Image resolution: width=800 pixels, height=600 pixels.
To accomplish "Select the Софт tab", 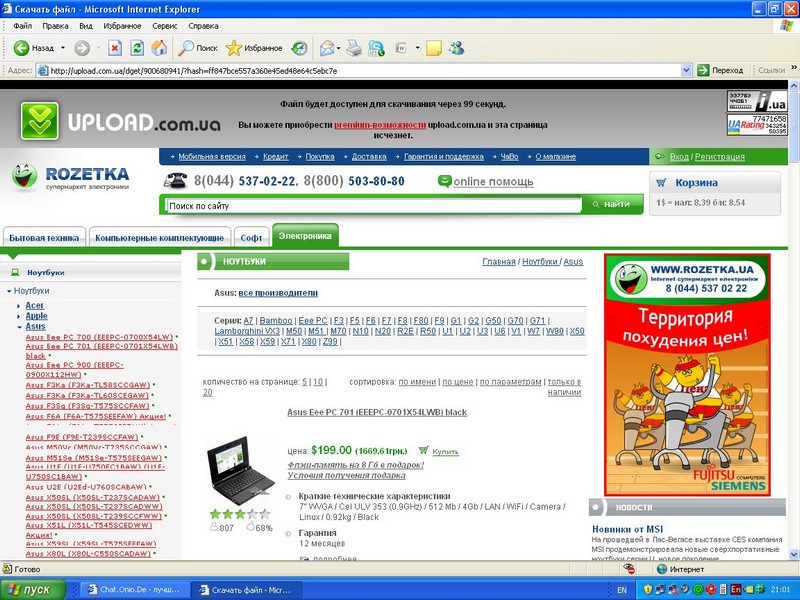I will [251, 238].
